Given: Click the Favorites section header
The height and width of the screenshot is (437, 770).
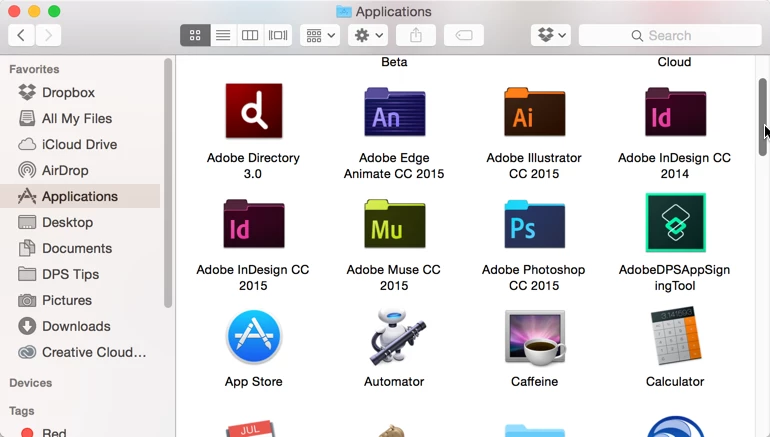Looking at the screenshot, I should [x=34, y=69].
